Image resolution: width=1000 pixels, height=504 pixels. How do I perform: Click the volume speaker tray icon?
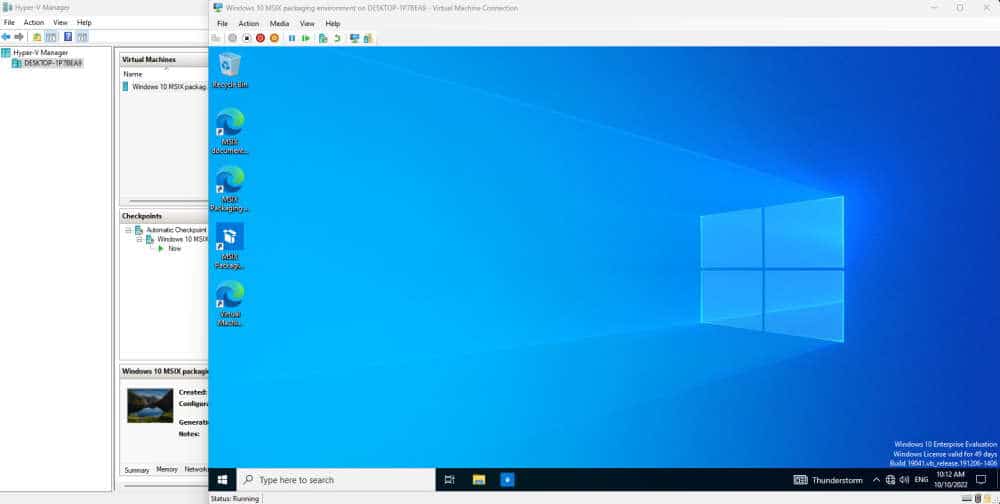tap(904, 480)
